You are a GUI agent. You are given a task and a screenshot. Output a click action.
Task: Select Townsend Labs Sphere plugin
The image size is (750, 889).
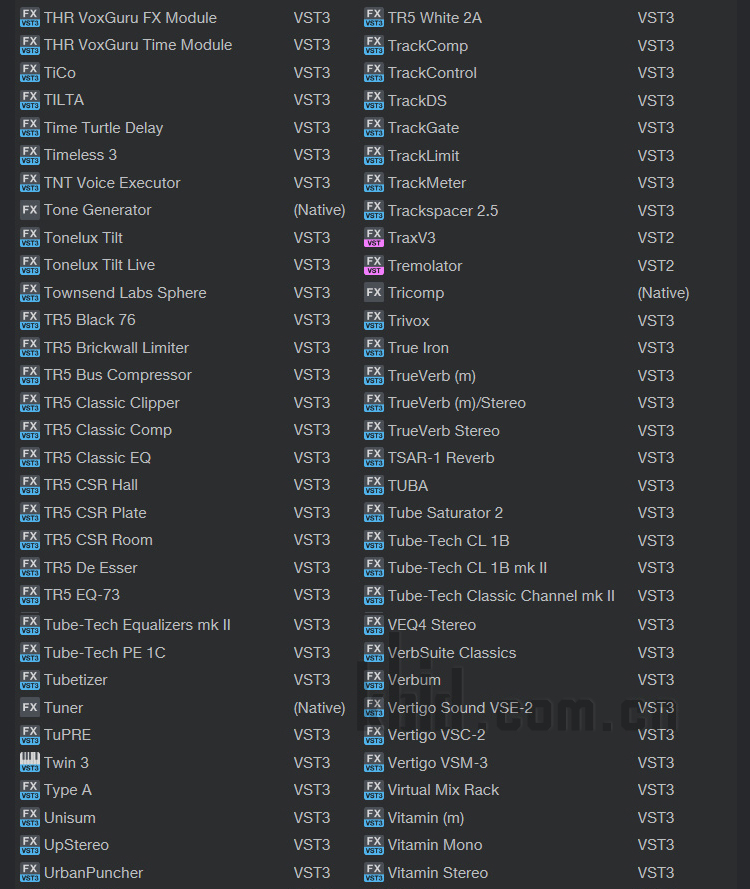(125, 293)
